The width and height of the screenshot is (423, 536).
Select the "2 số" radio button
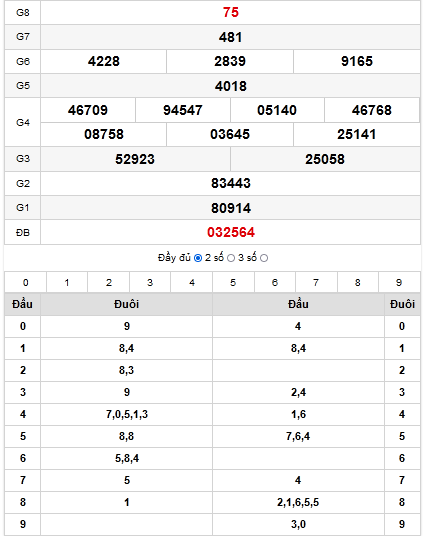coord(231,258)
